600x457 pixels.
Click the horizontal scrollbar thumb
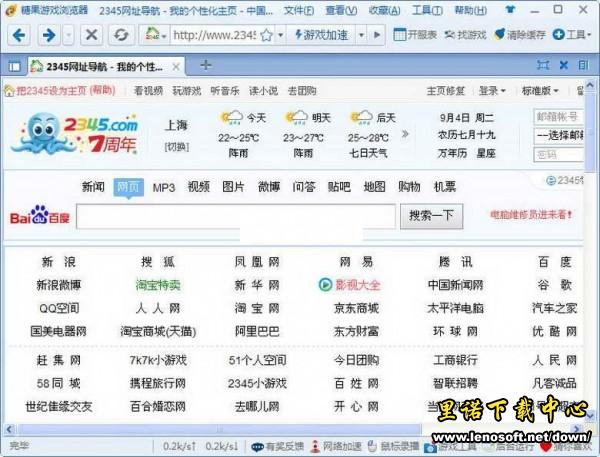(219, 429)
